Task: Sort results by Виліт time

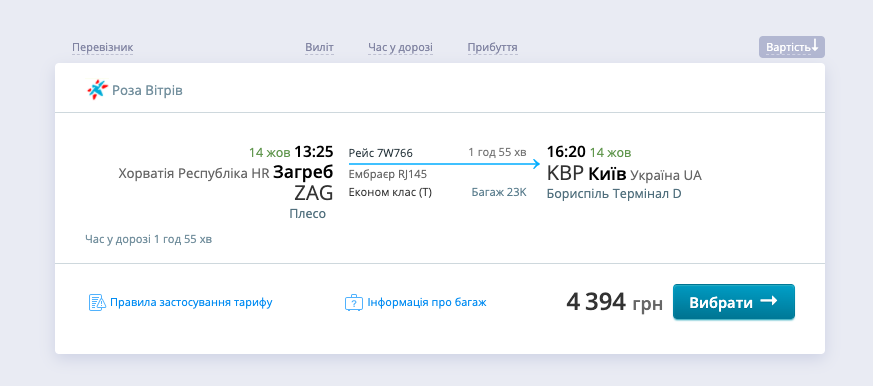Action: tap(319, 47)
